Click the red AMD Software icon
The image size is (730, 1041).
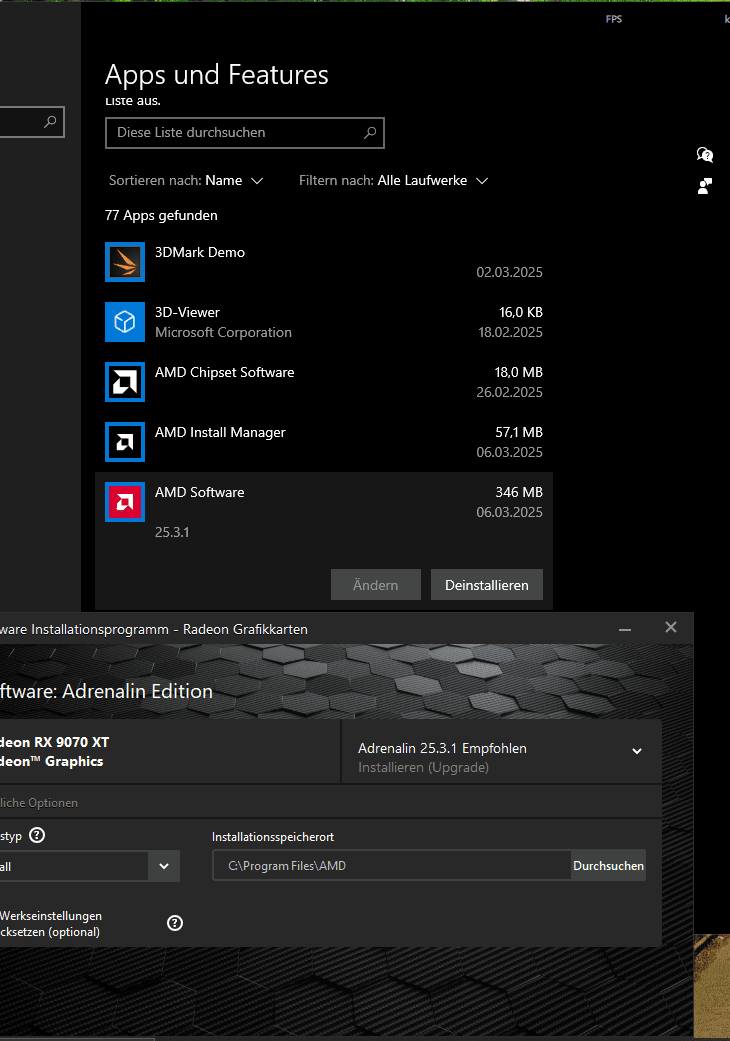point(125,502)
